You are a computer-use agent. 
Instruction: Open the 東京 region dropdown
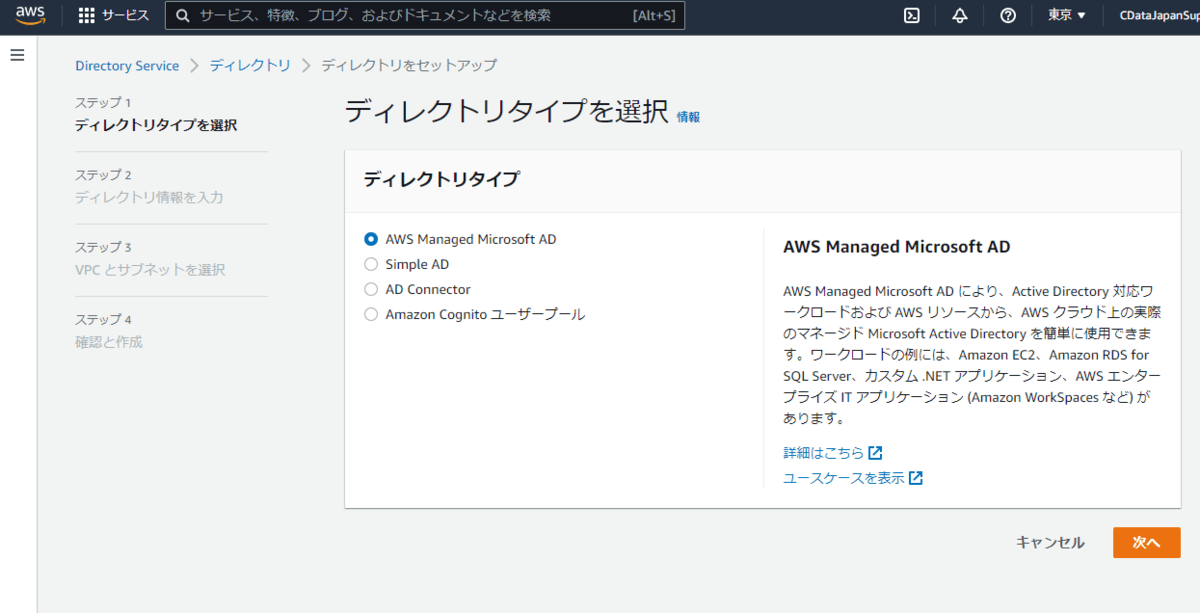pyautogui.click(x=1066, y=16)
